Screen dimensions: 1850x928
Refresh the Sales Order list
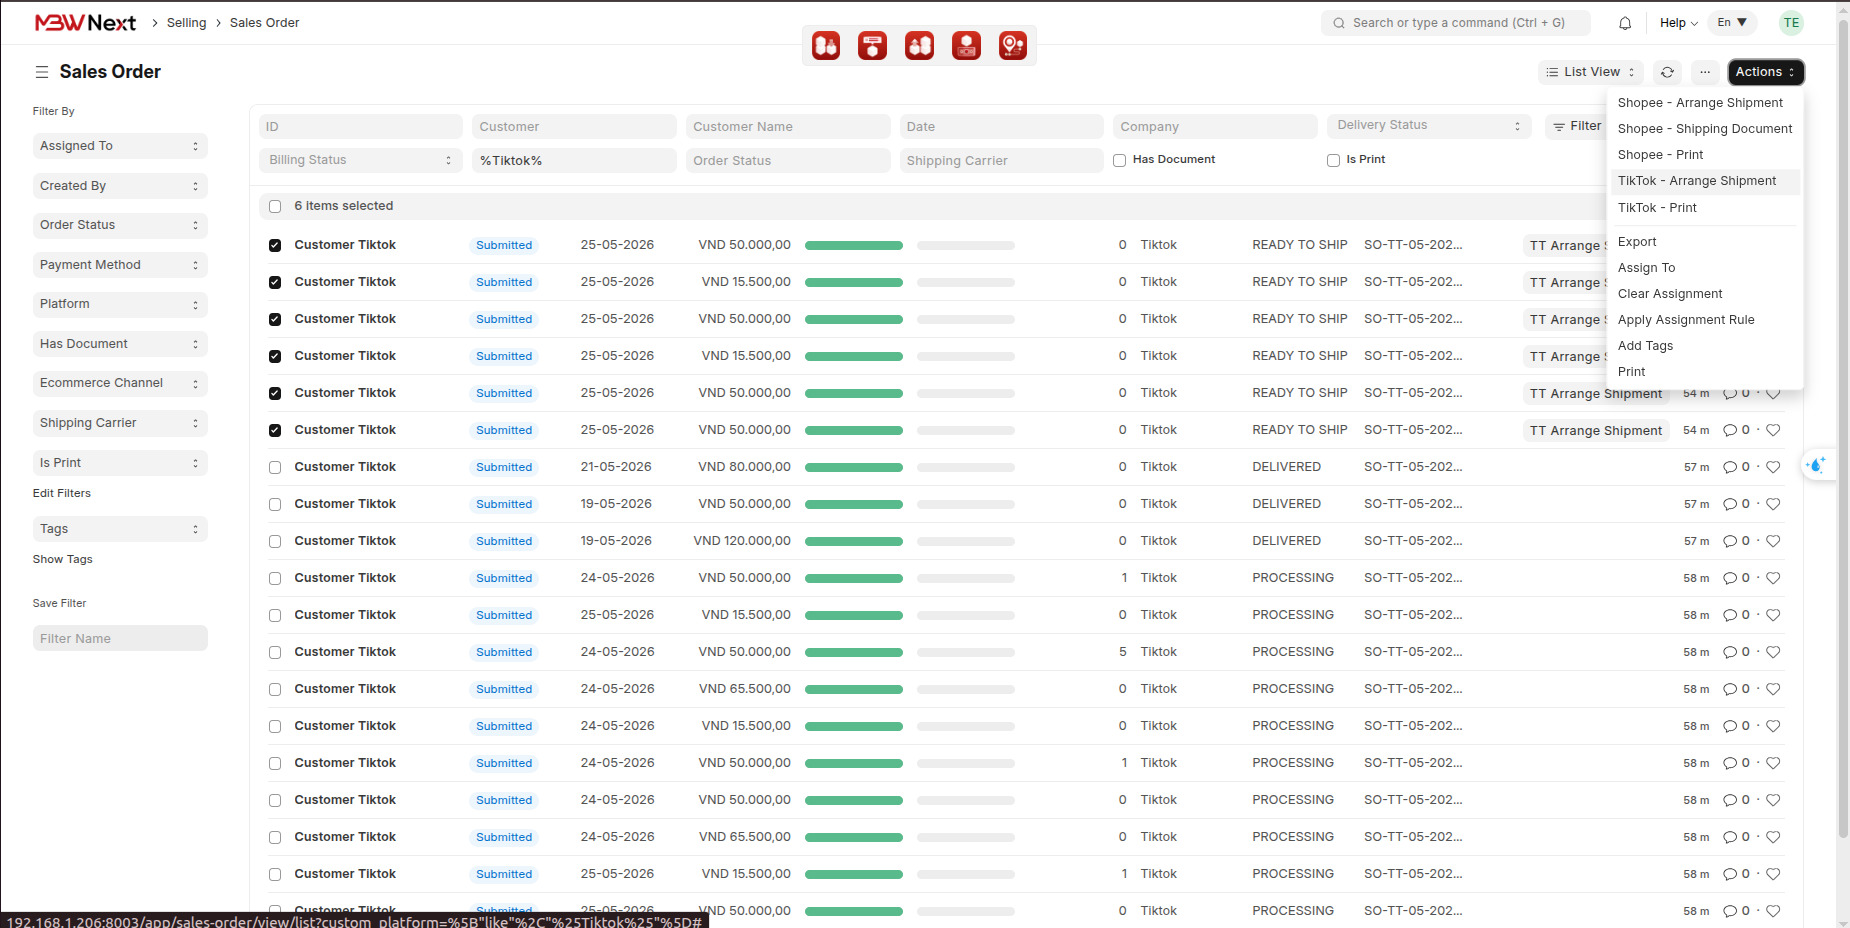(x=1667, y=72)
